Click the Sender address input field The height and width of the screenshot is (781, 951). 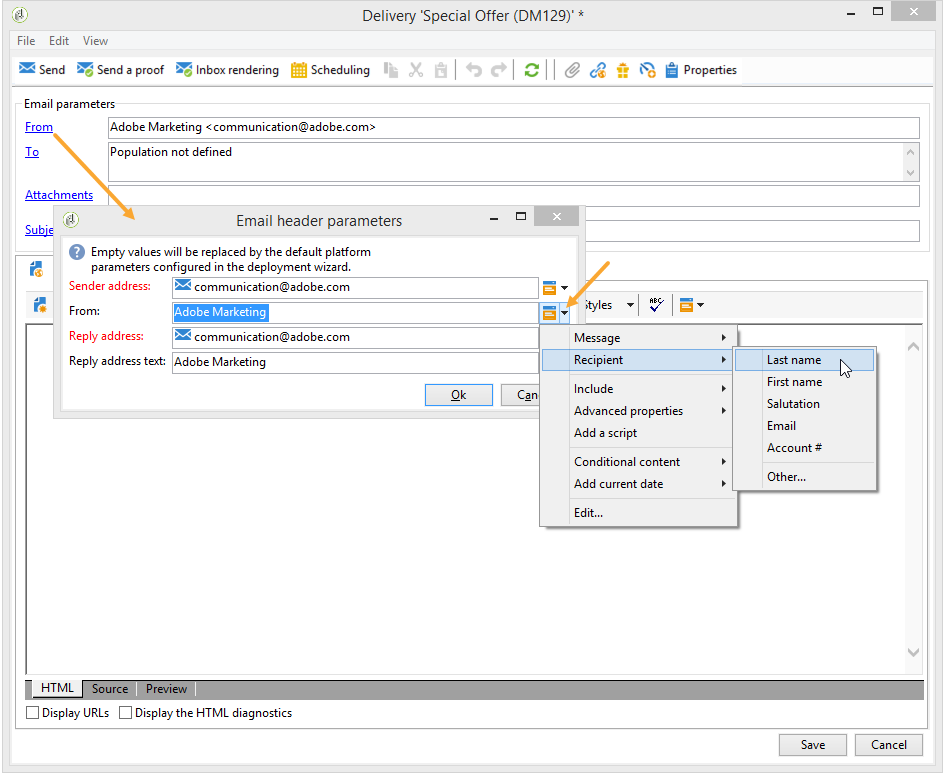(355, 287)
